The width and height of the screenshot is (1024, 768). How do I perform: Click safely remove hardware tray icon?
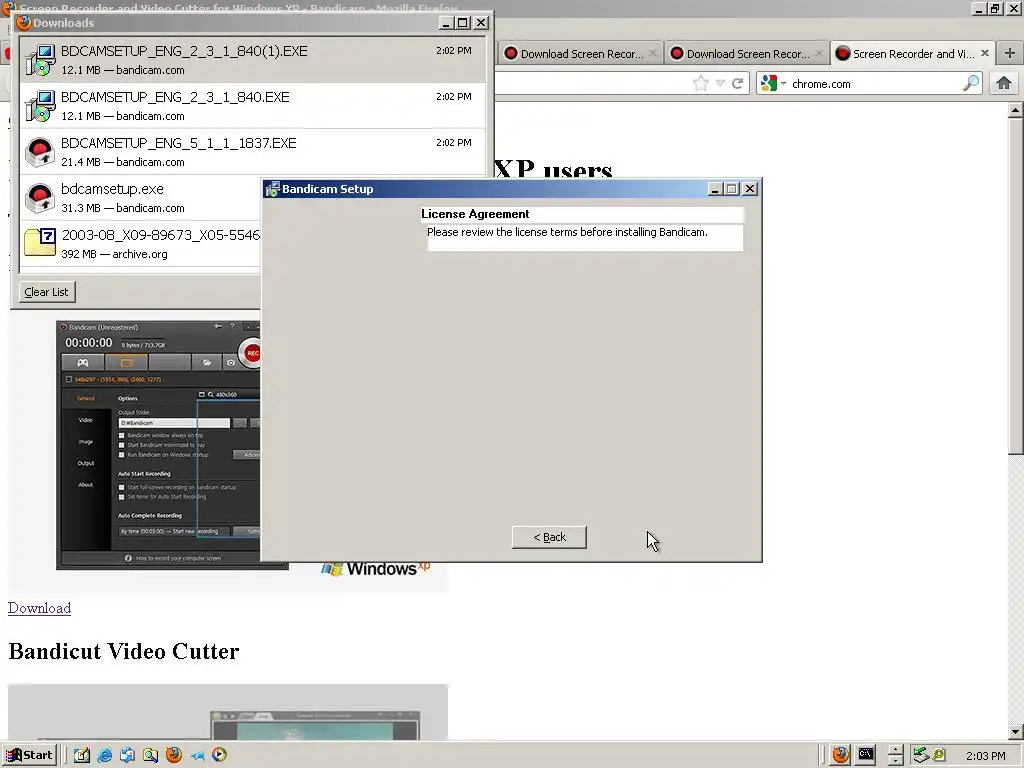click(921, 755)
